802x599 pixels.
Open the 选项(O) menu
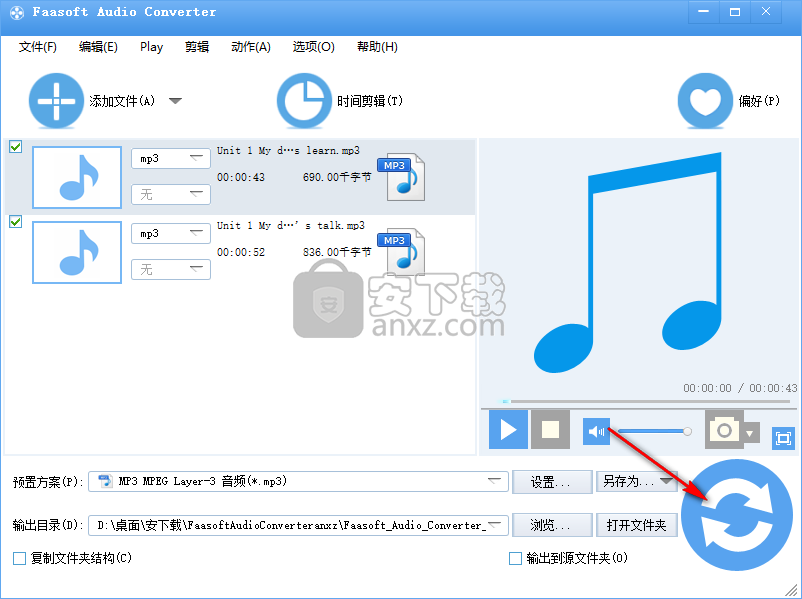point(314,47)
